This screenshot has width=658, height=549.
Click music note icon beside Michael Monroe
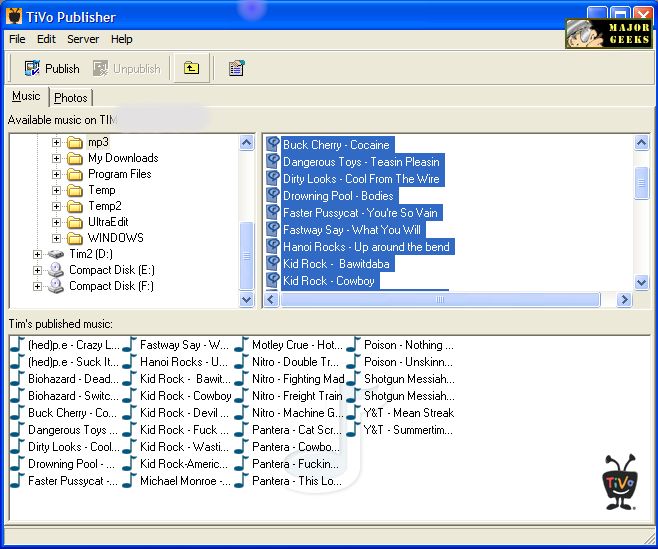[x=129, y=481]
